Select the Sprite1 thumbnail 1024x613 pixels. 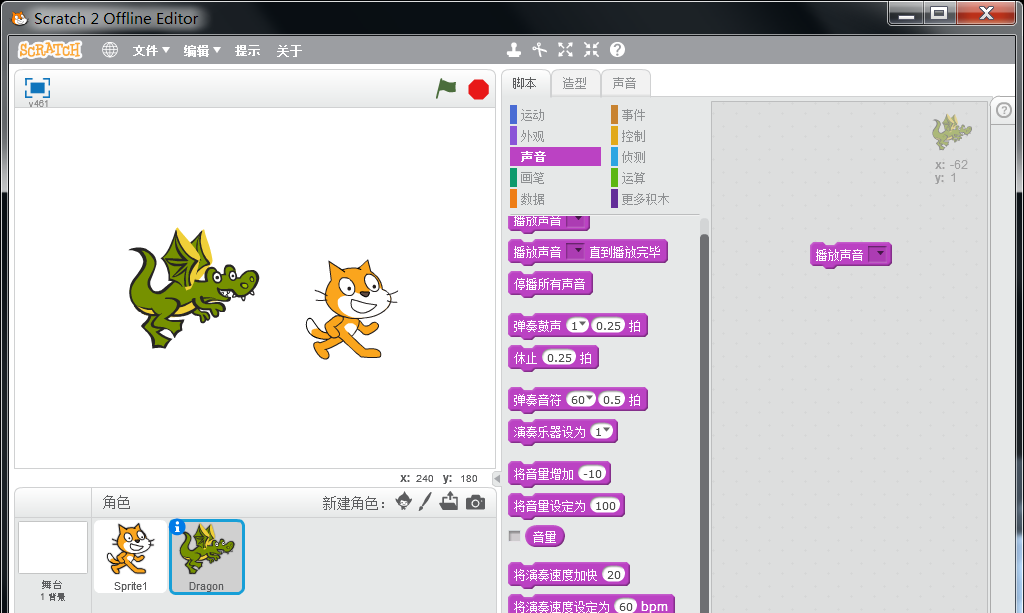point(131,557)
